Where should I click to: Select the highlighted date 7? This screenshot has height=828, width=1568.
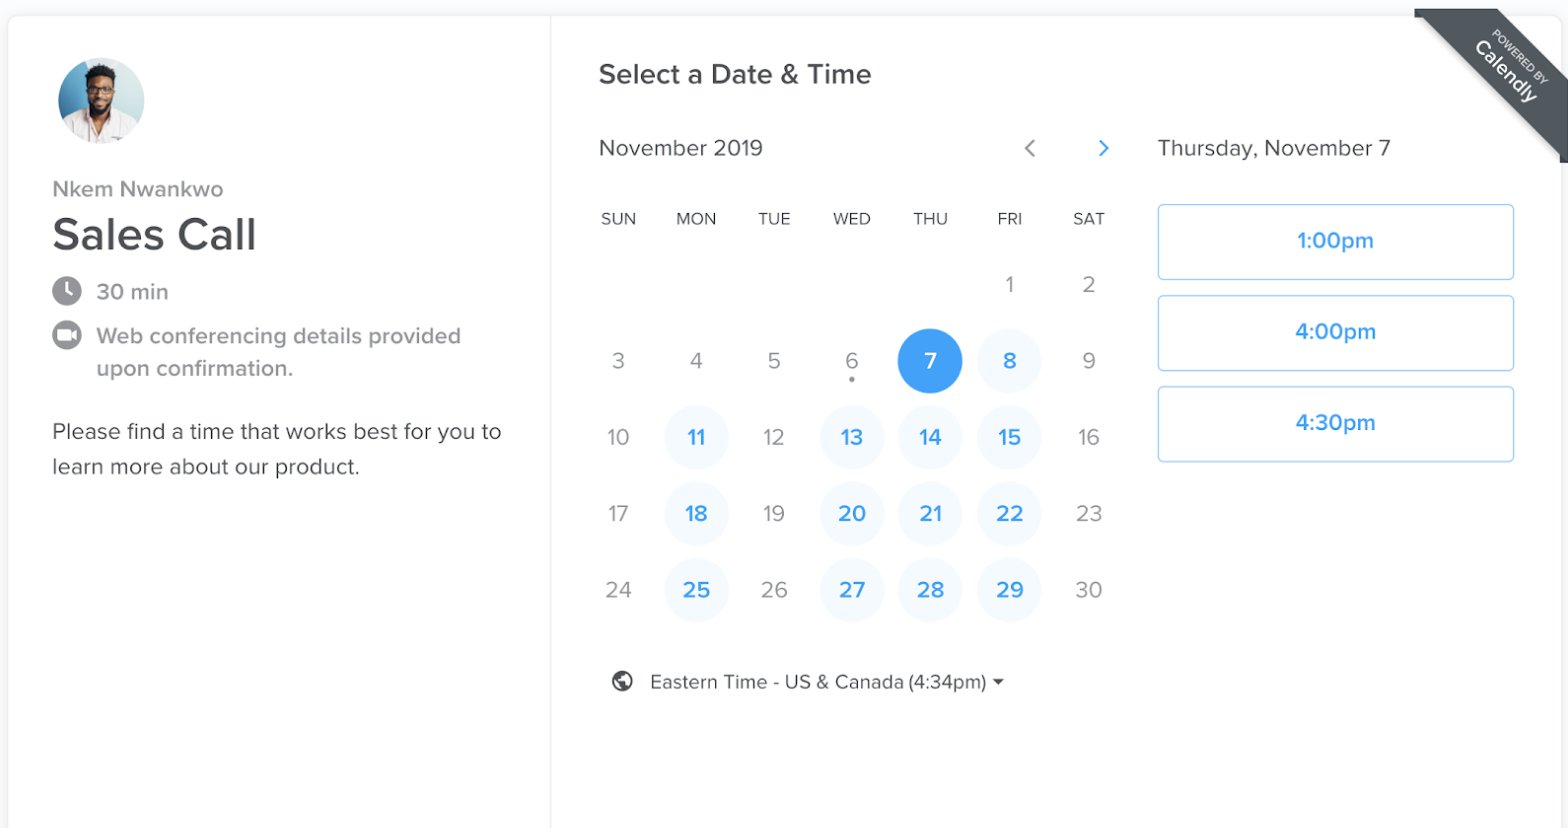[x=930, y=361]
